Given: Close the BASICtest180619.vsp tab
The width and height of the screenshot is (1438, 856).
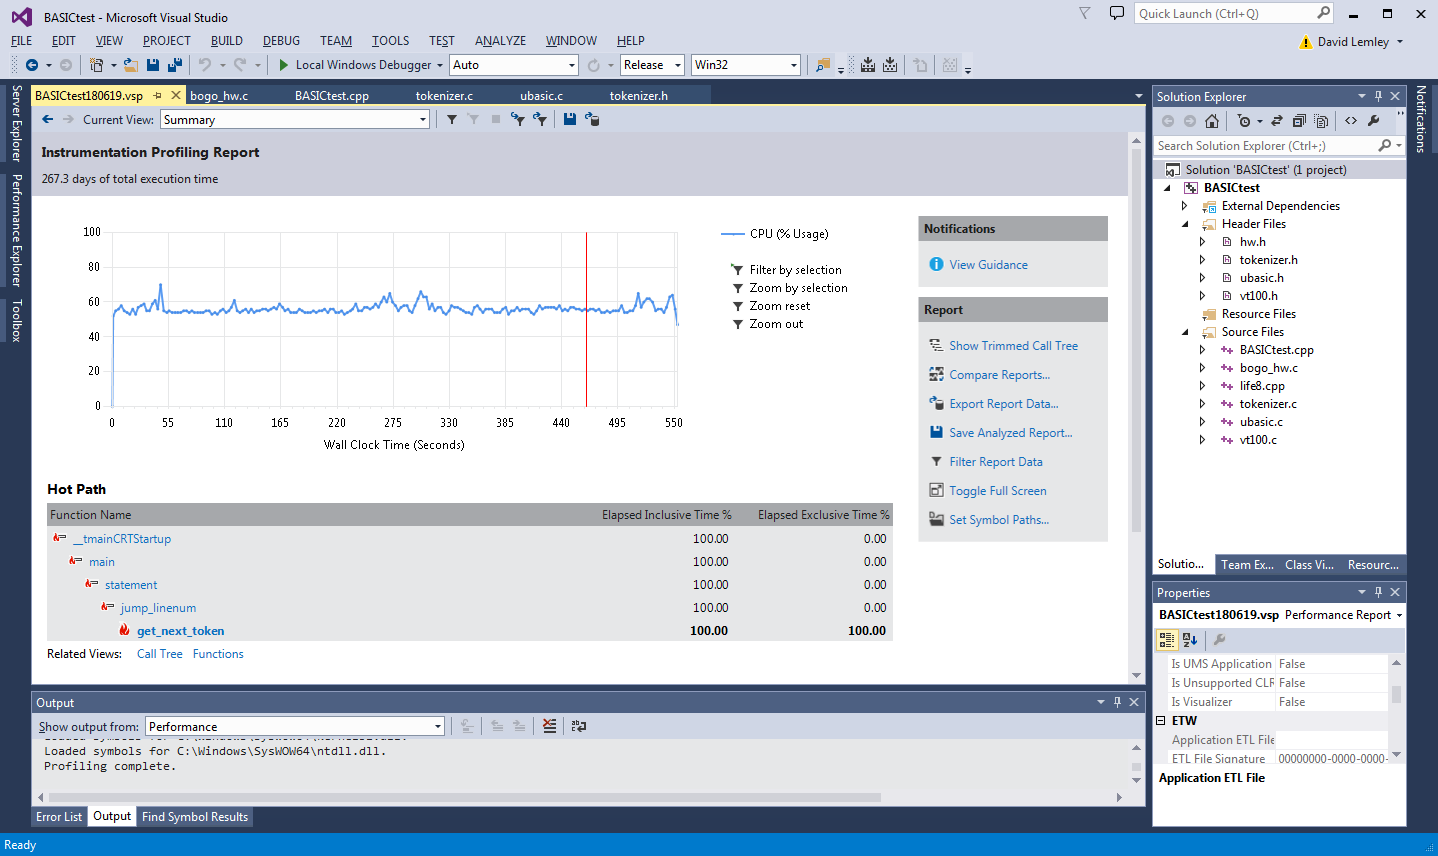Looking at the screenshot, I should click(176, 96).
